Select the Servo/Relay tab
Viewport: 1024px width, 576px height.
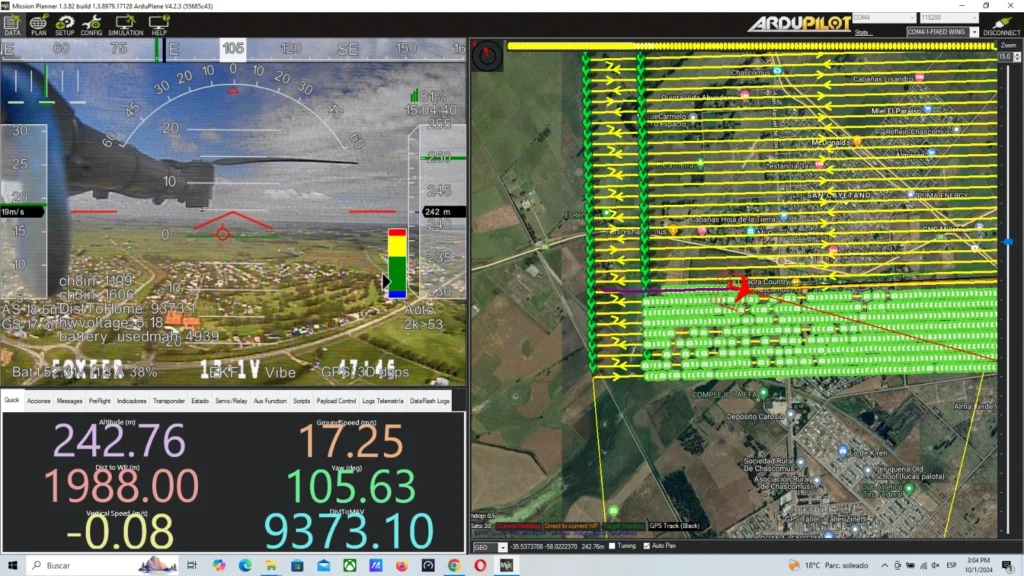(x=231, y=400)
